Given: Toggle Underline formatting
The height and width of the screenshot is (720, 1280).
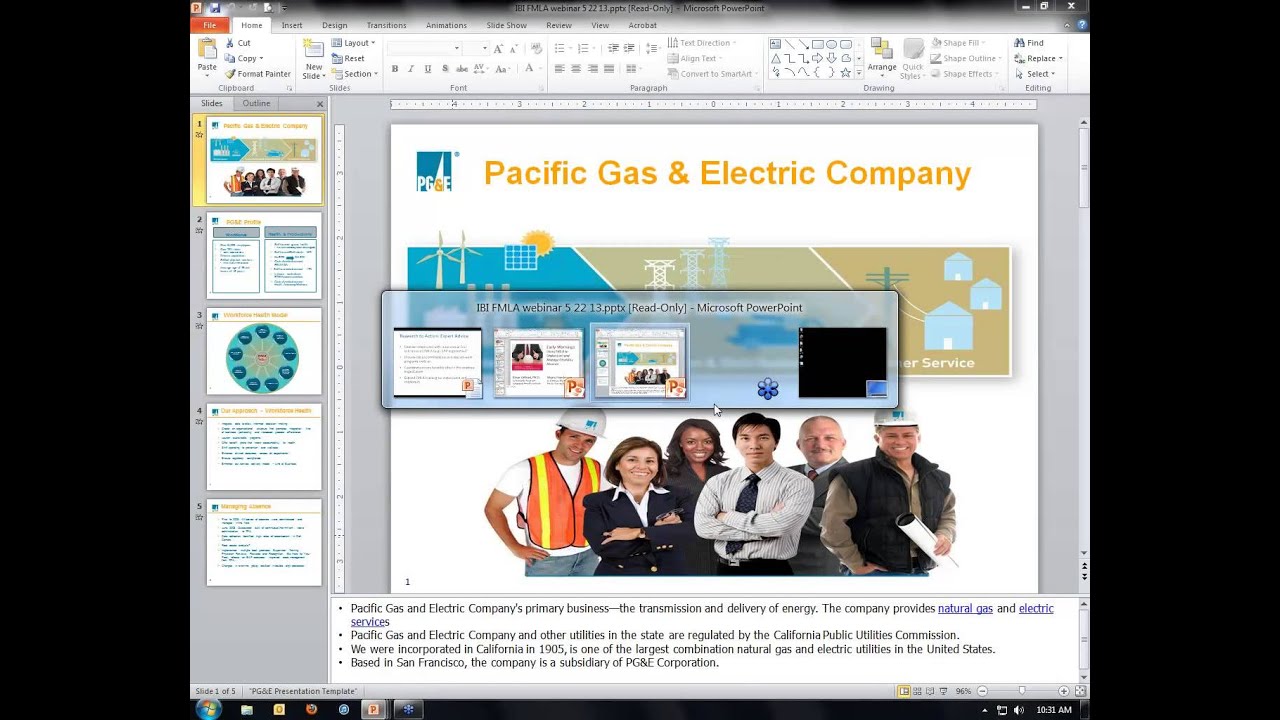Looking at the screenshot, I should point(428,69).
